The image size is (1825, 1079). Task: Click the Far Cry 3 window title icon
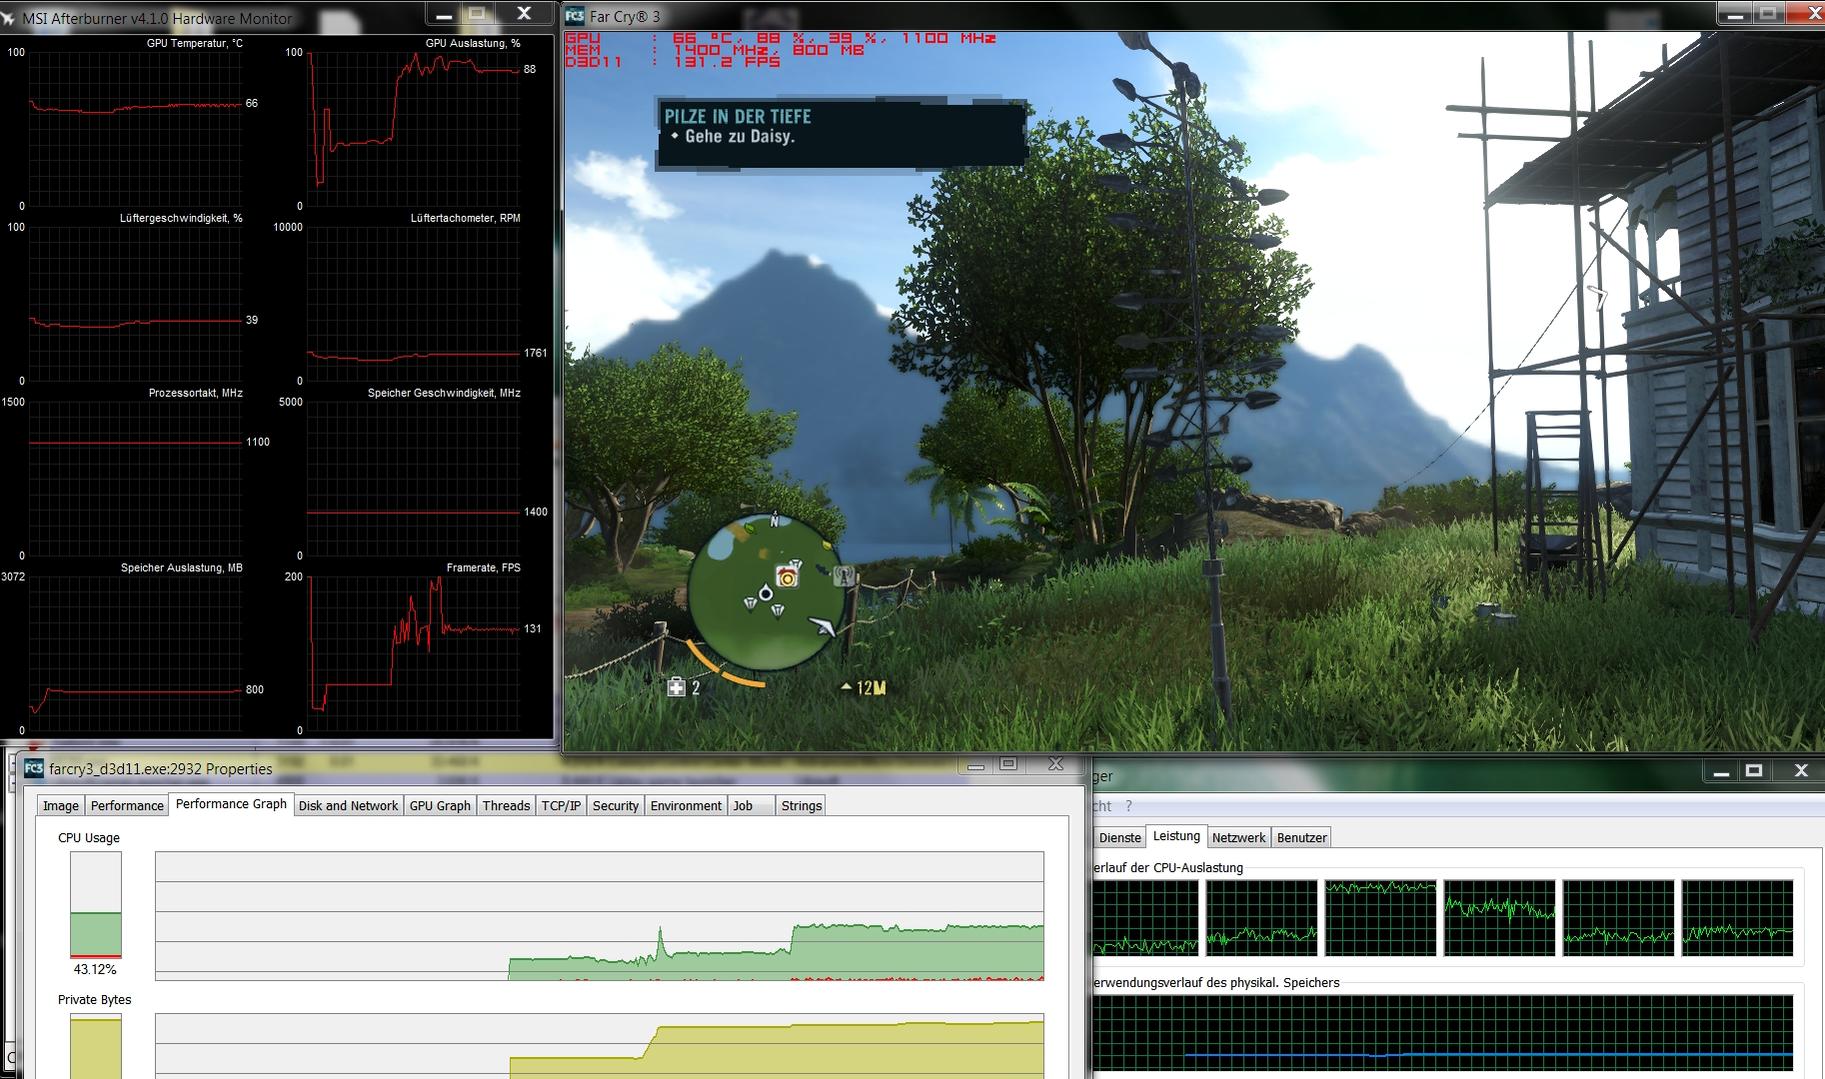pos(575,16)
